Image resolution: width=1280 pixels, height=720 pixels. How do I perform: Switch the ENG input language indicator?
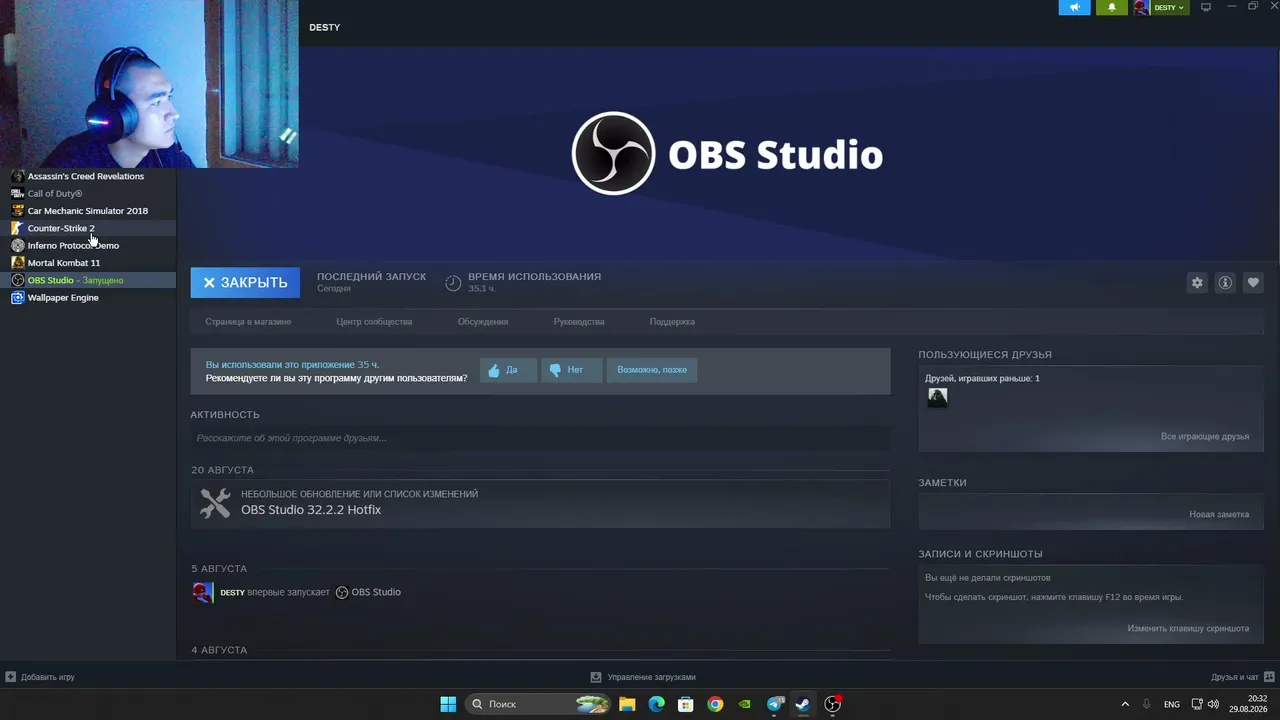click(1172, 704)
